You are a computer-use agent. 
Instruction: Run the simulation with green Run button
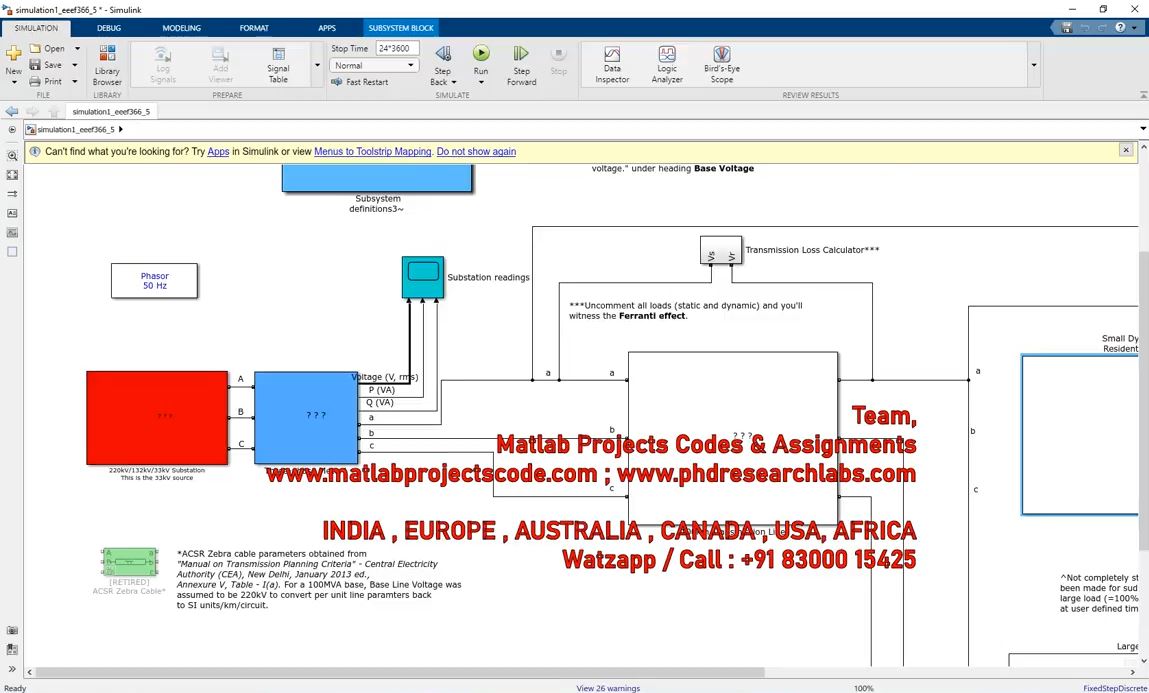[x=481, y=53]
